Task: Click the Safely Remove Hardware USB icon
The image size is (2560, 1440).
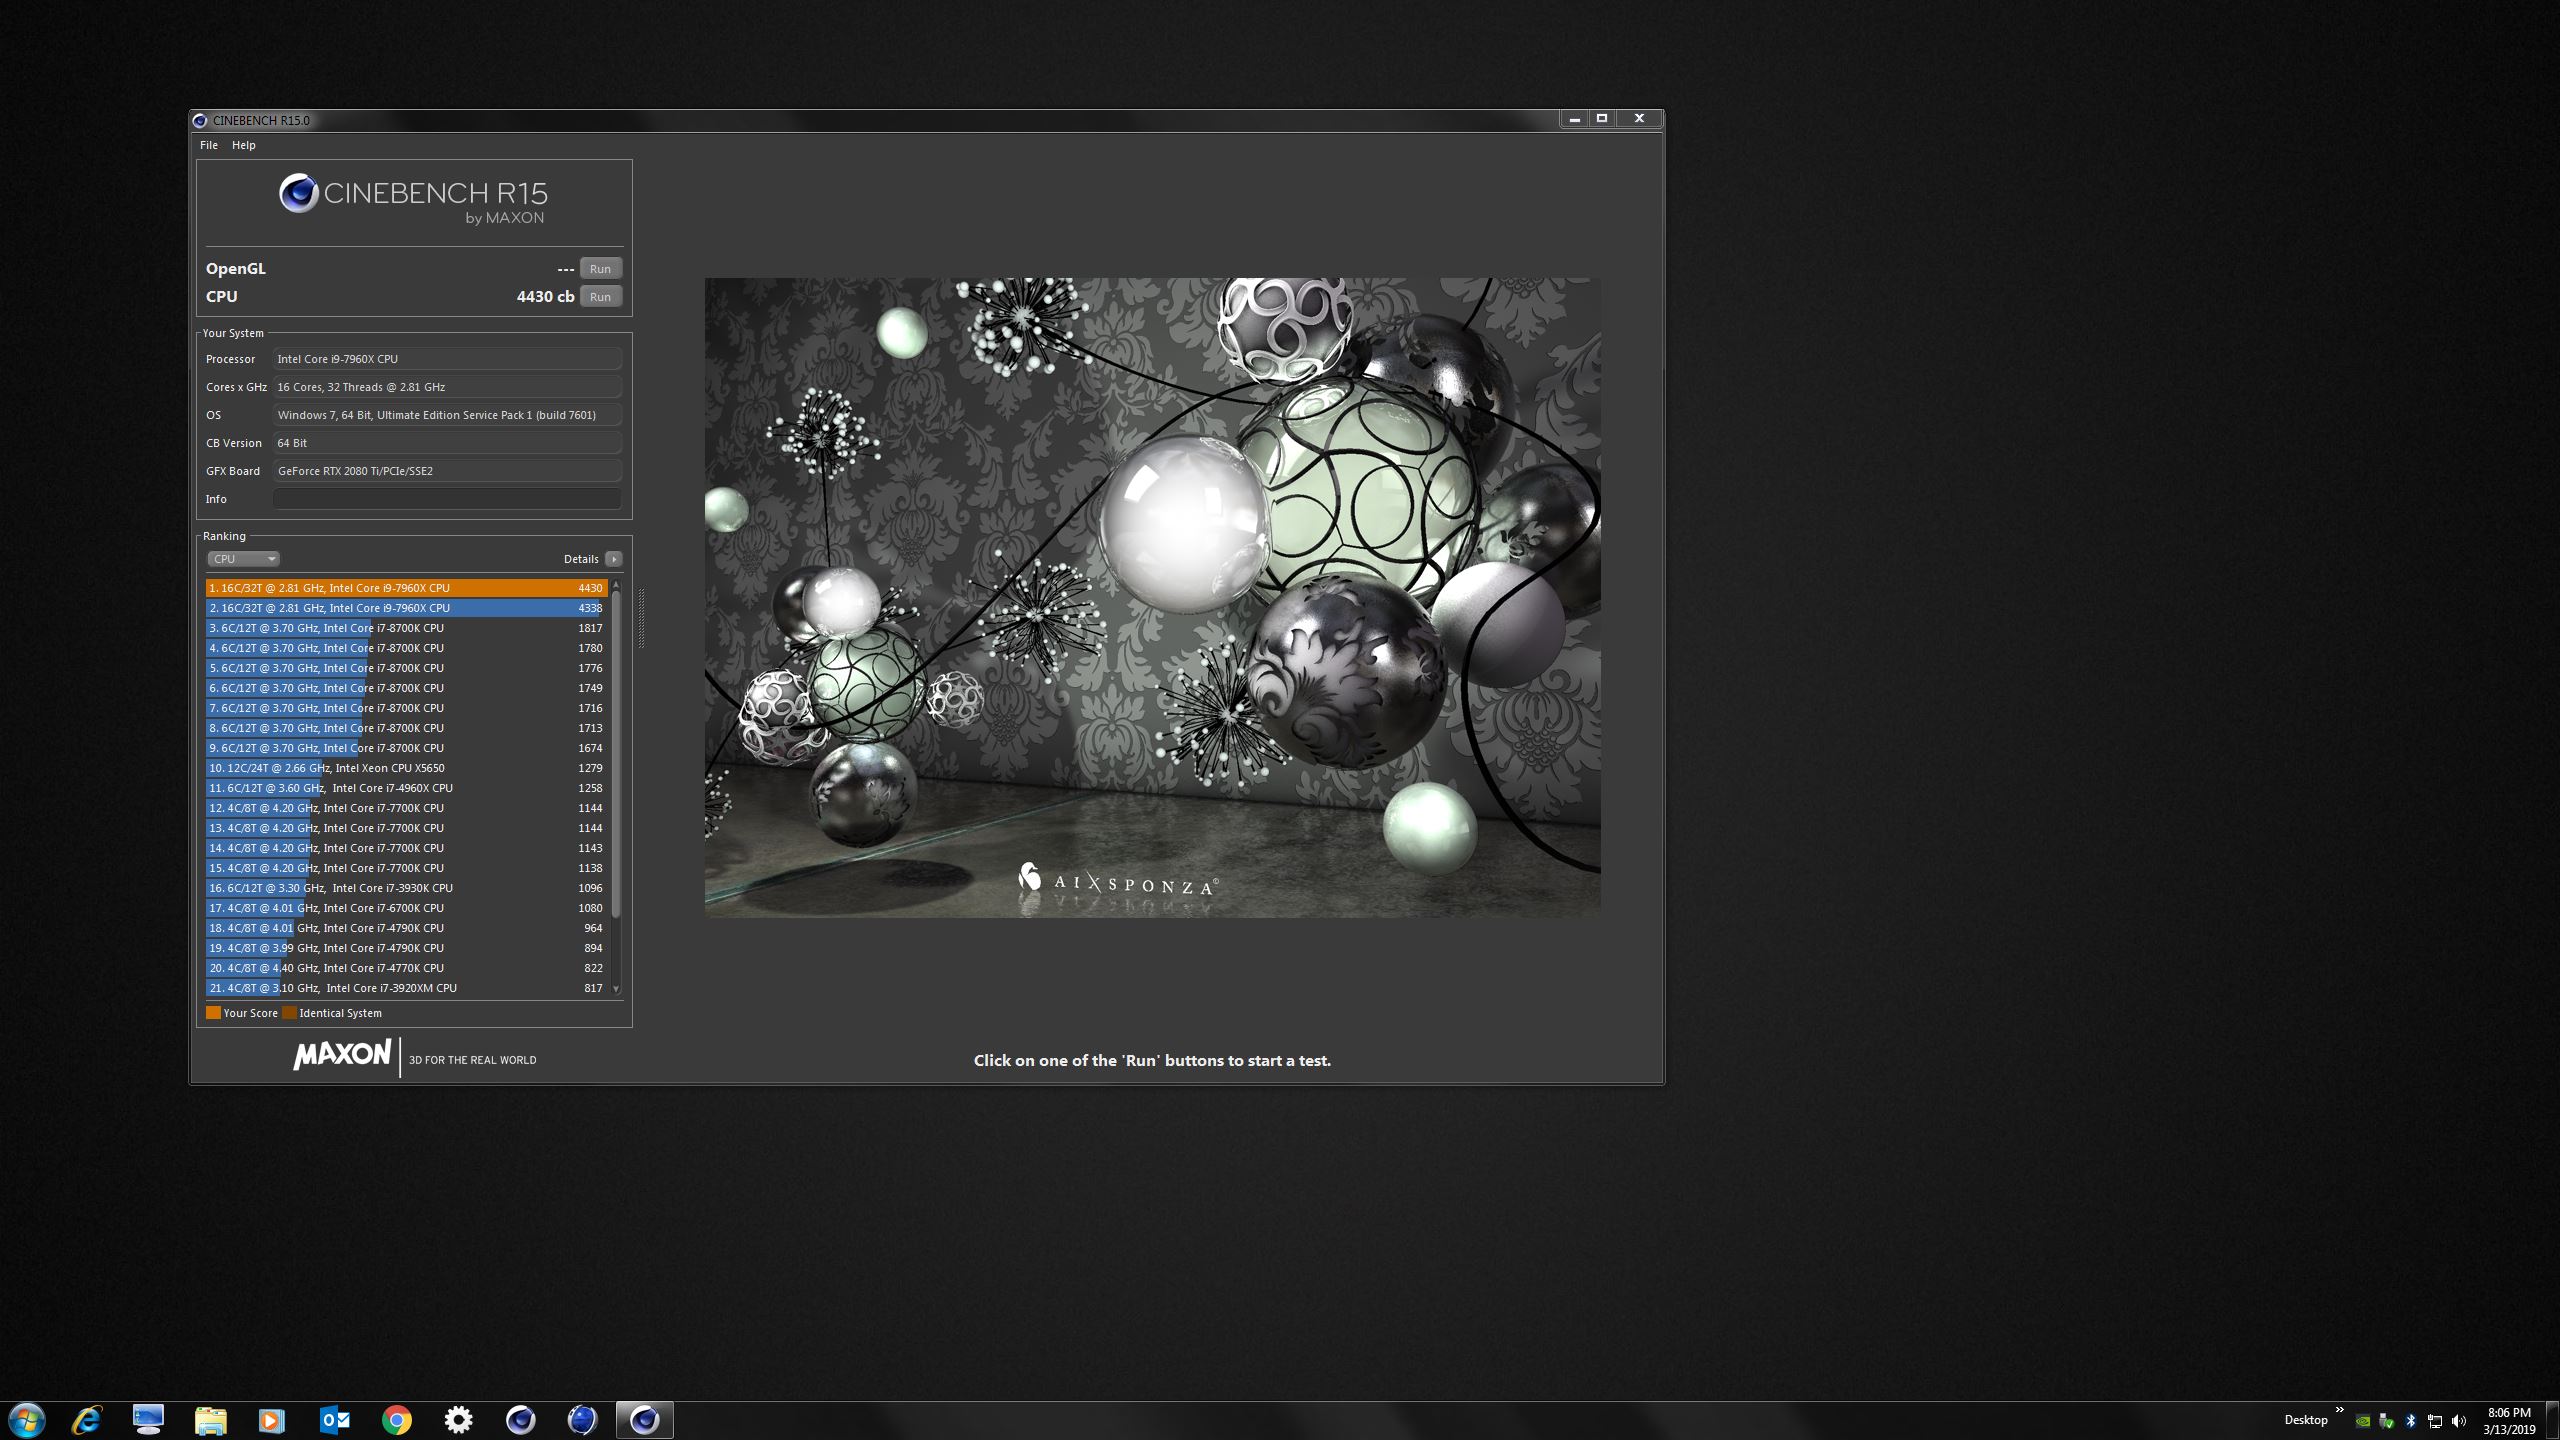Action: tap(2387, 1421)
